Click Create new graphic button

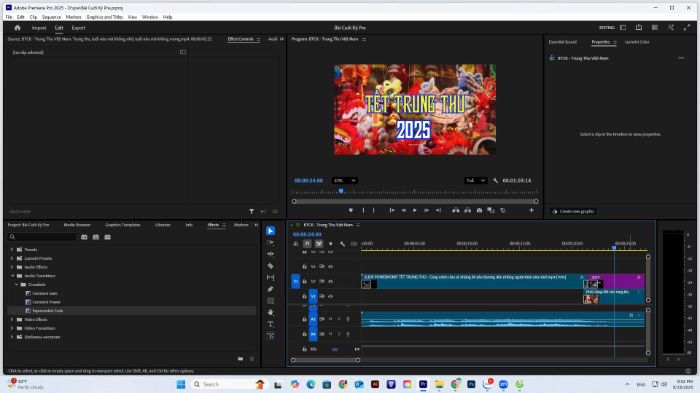point(574,211)
